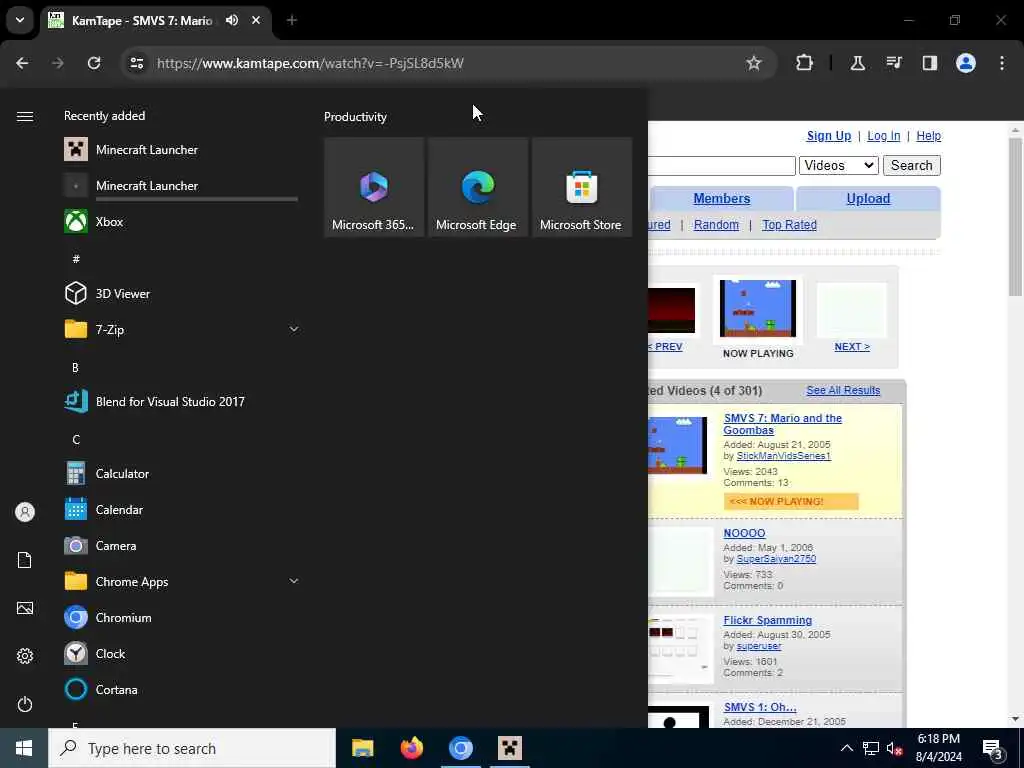
Task: Open the browser three-dot menu
Action: click(1002, 63)
